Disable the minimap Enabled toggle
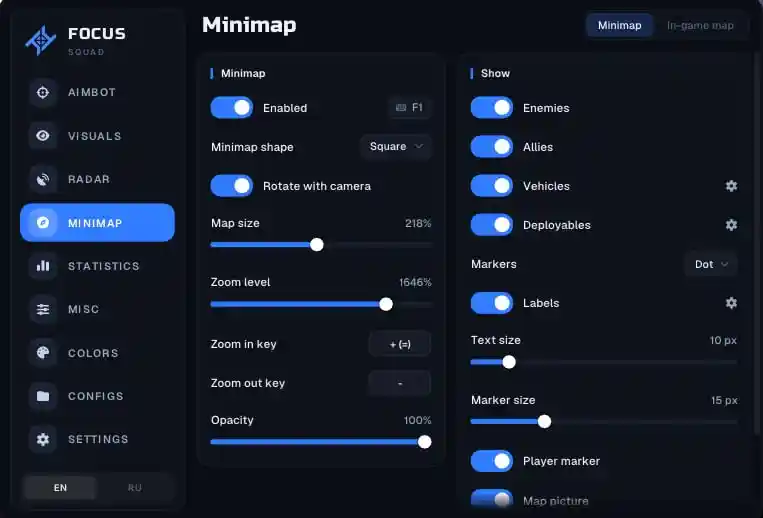Image resolution: width=763 pixels, height=518 pixels. (x=232, y=107)
